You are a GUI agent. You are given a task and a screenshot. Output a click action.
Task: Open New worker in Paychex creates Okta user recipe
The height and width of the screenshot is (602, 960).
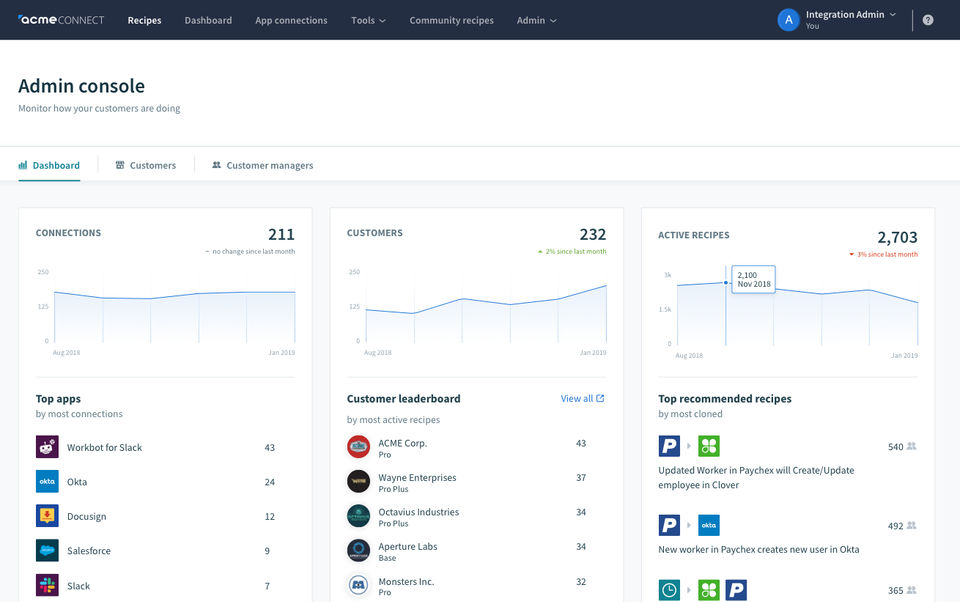click(x=759, y=549)
